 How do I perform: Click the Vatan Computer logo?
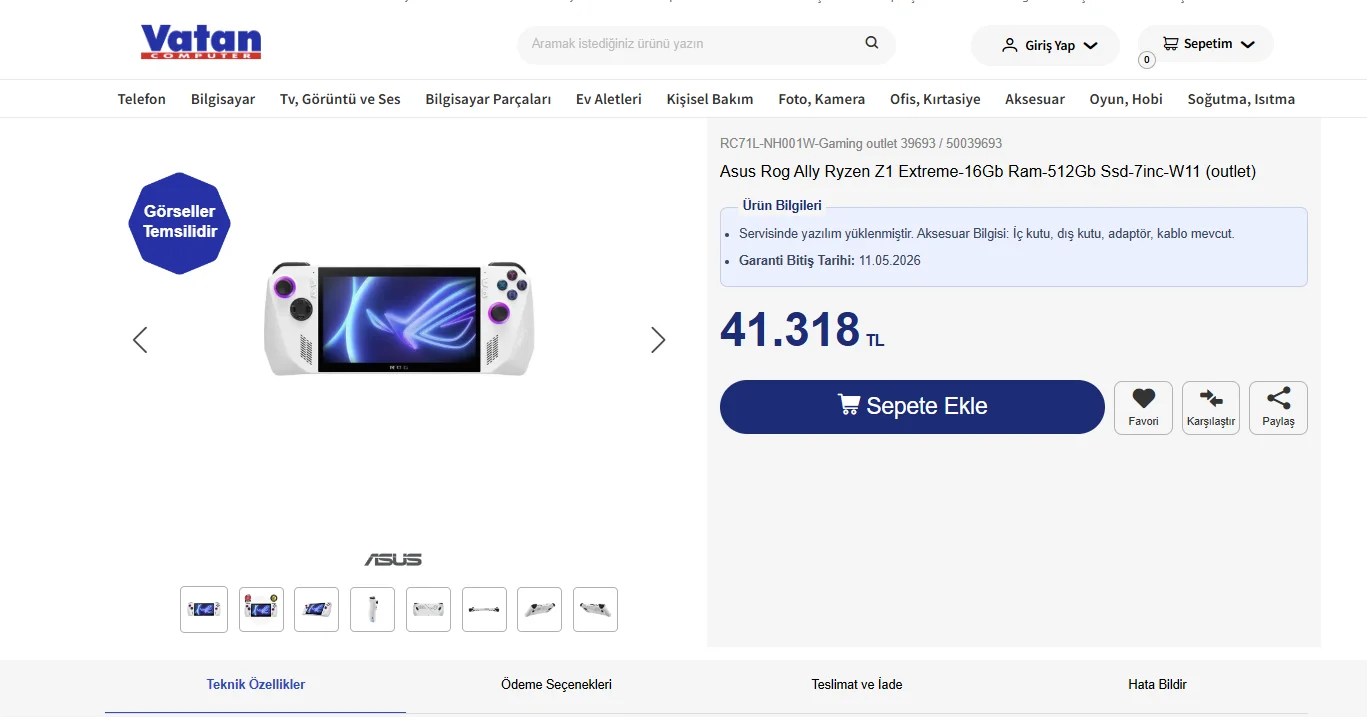coord(201,42)
